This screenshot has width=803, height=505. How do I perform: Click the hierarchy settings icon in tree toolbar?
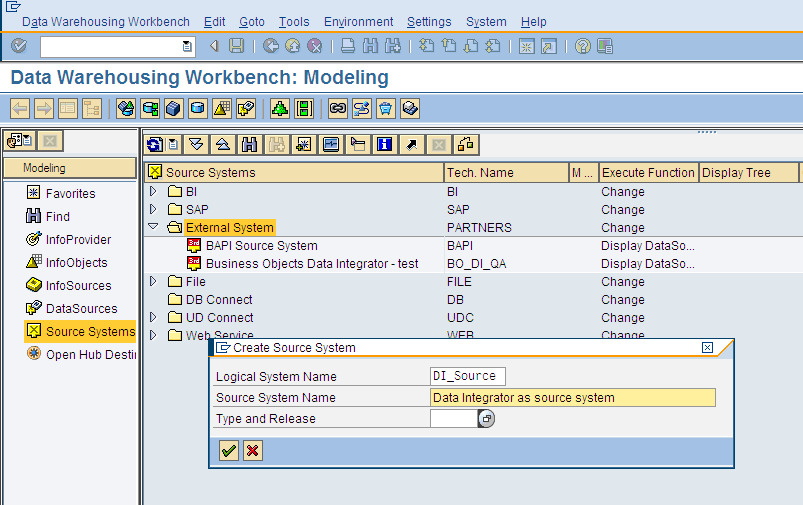pyautogui.click(x=466, y=145)
